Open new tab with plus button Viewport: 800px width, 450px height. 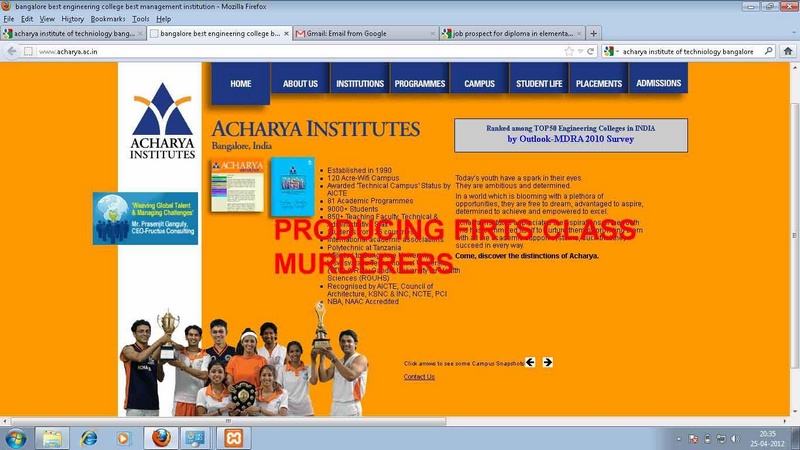click(x=593, y=34)
